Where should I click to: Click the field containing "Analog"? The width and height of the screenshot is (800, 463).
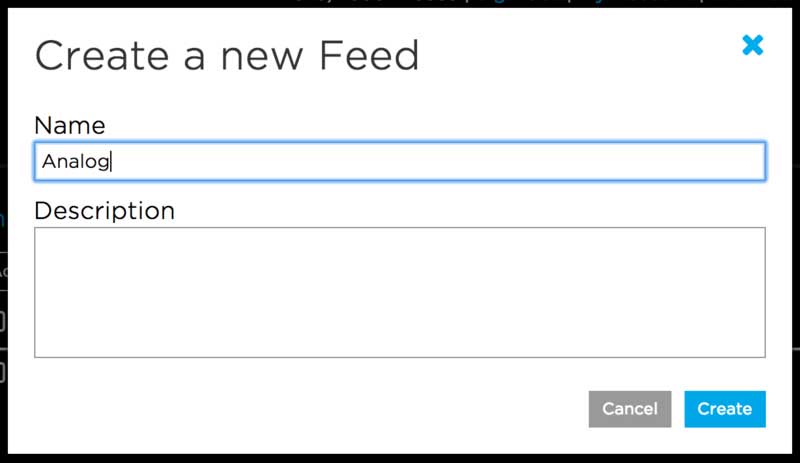[x=400, y=161]
